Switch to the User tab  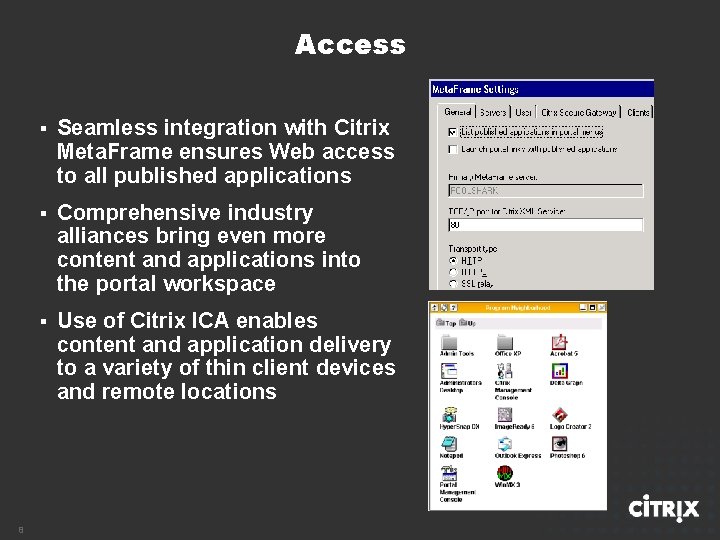(x=523, y=112)
